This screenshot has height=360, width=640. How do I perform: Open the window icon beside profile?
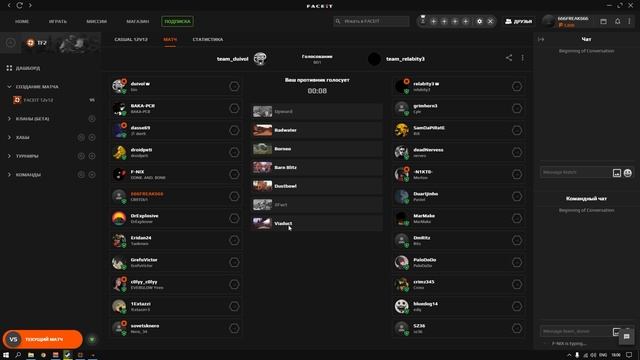(603, 21)
